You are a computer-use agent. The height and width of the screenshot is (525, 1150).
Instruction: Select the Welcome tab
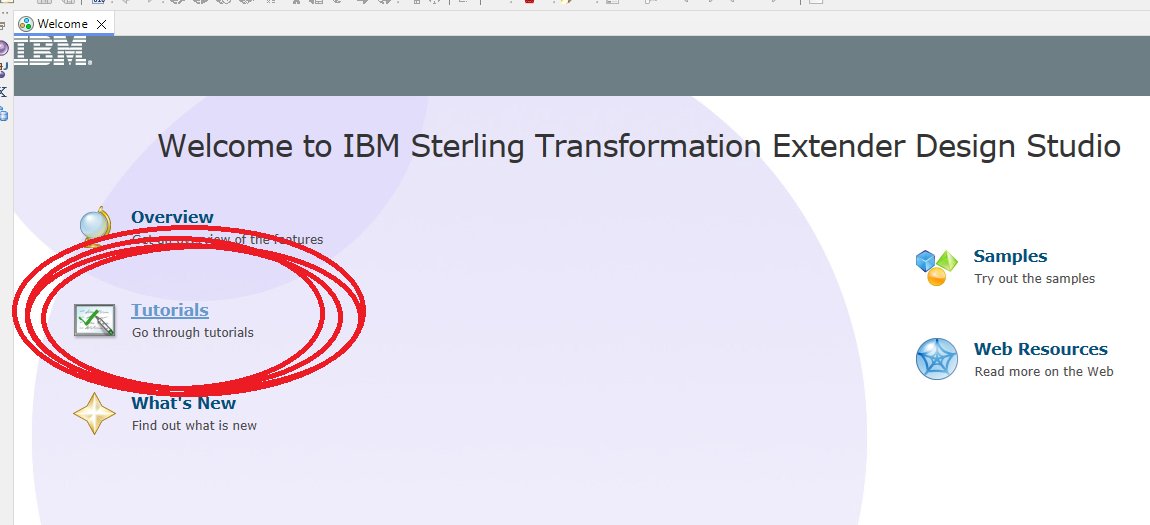(63, 24)
